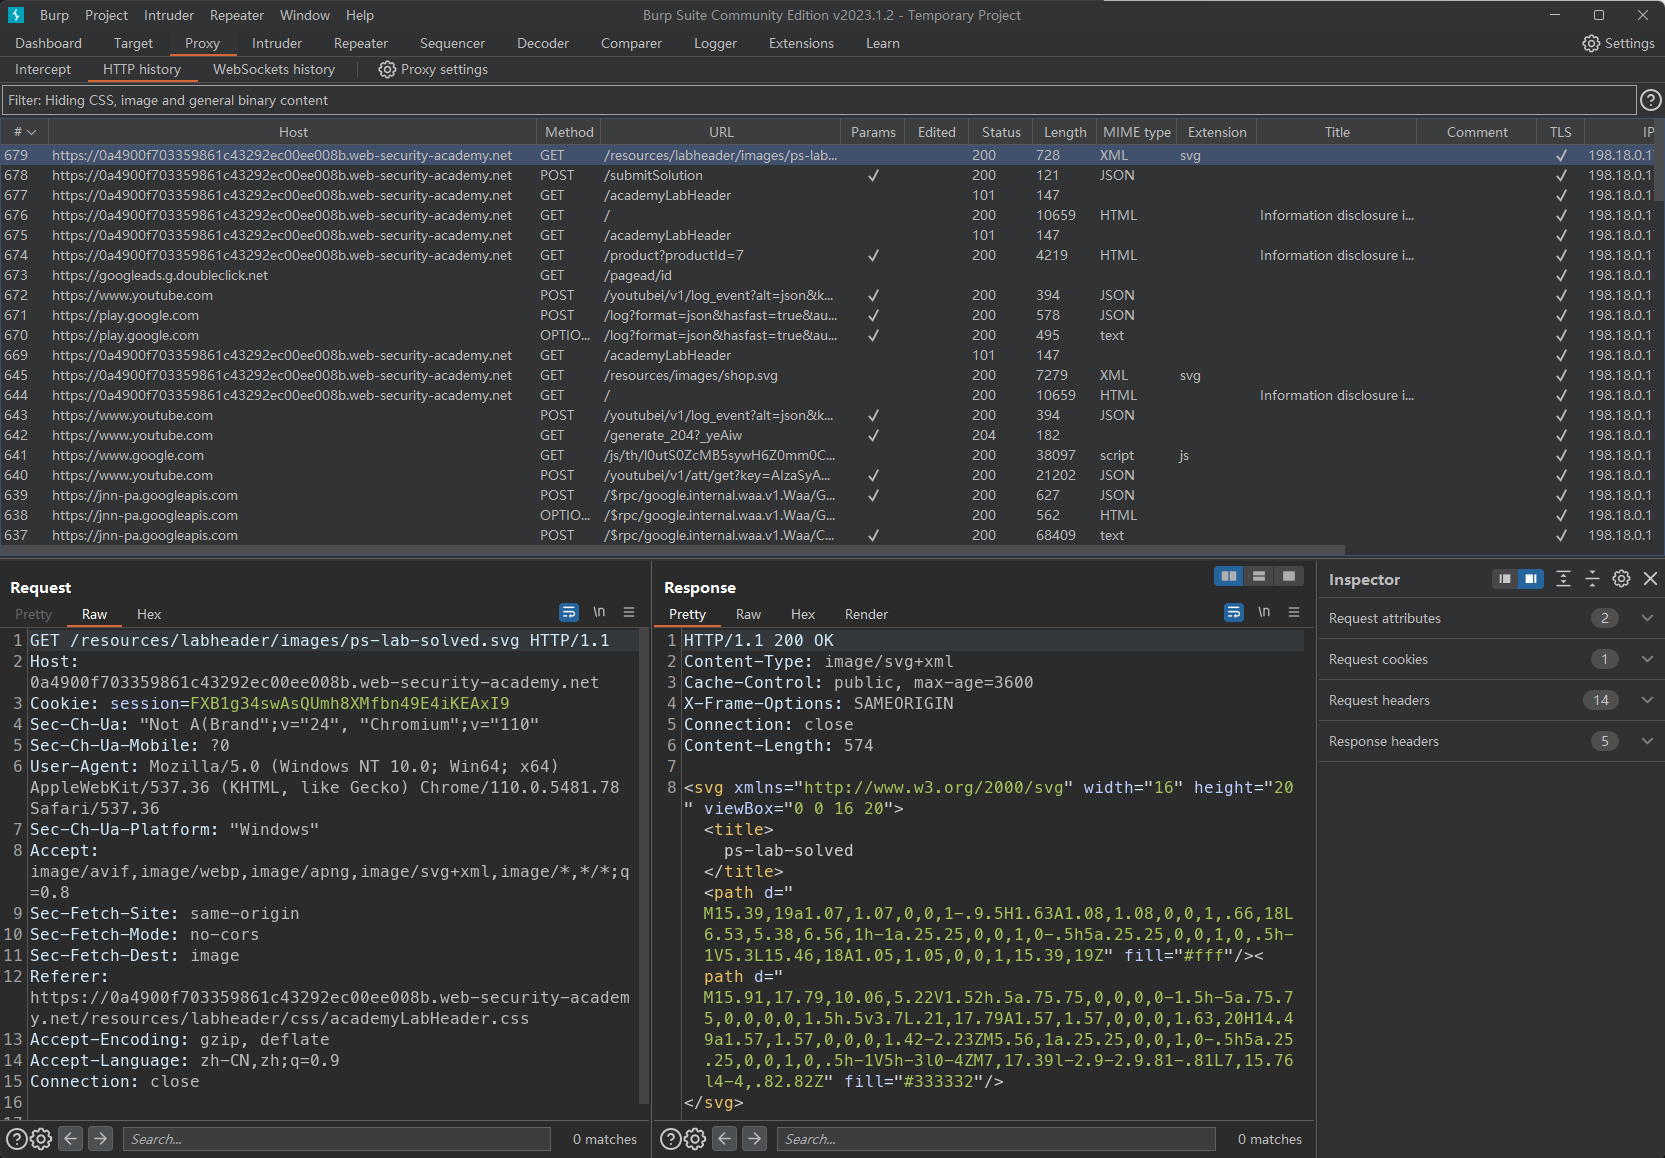Open Proxy settings gear icon
Image resolution: width=1665 pixels, height=1158 pixels.
coord(387,69)
